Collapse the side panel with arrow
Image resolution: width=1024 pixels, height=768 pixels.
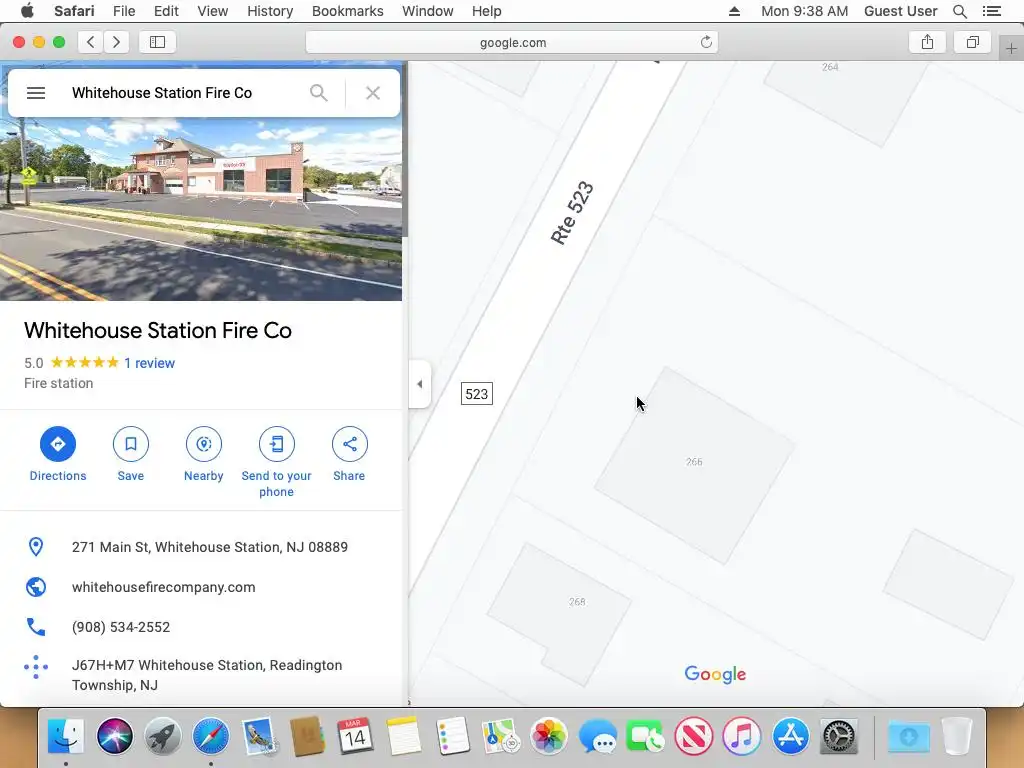click(x=419, y=384)
